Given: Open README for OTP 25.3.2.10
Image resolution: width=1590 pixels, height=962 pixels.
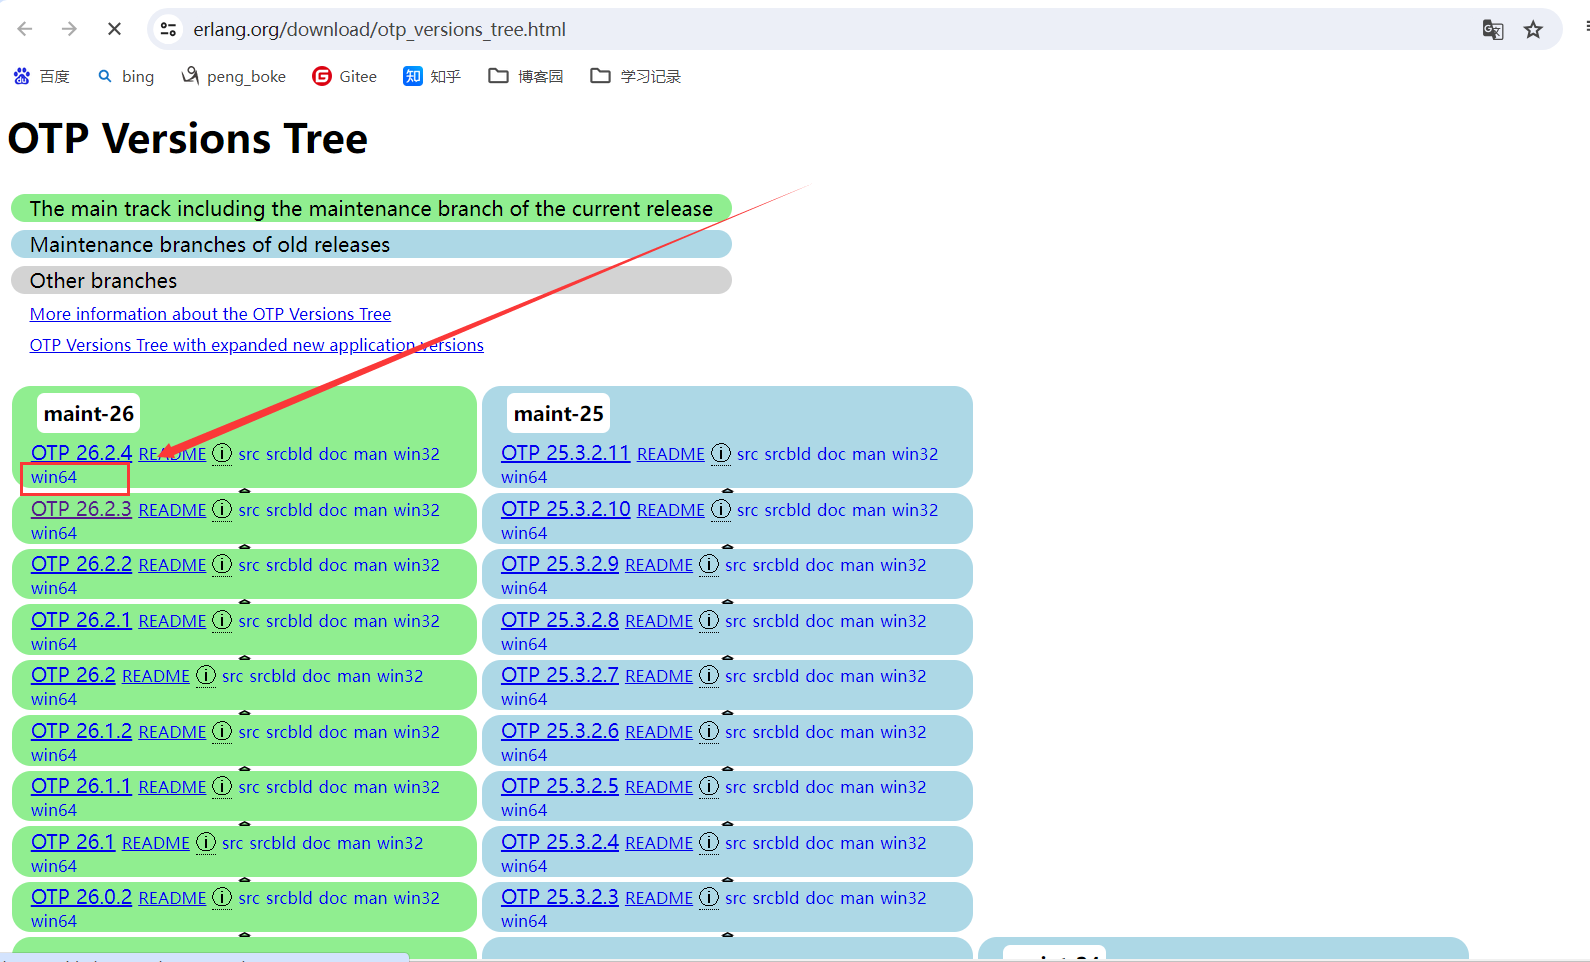Looking at the screenshot, I should pyautogui.click(x=671, y=510).
